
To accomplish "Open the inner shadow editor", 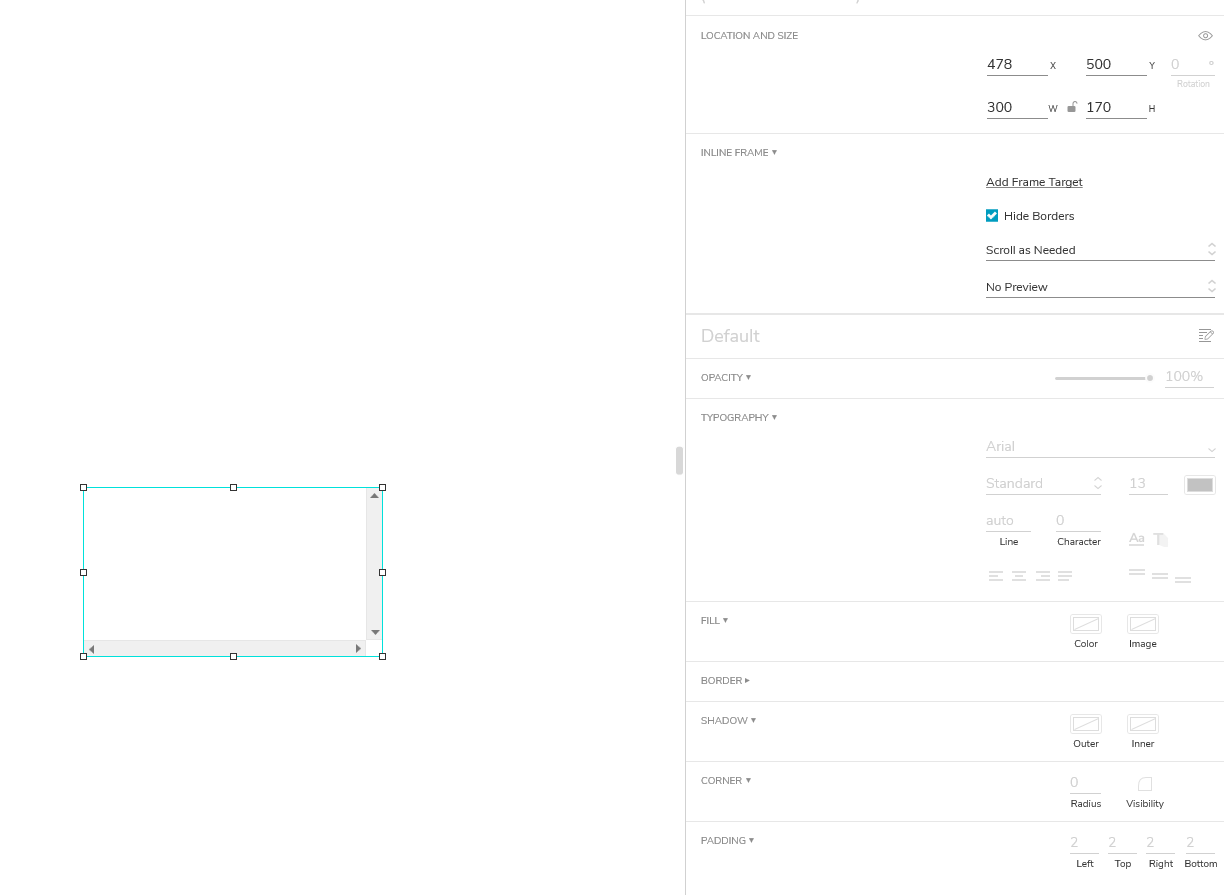I will coord(1142,724).
